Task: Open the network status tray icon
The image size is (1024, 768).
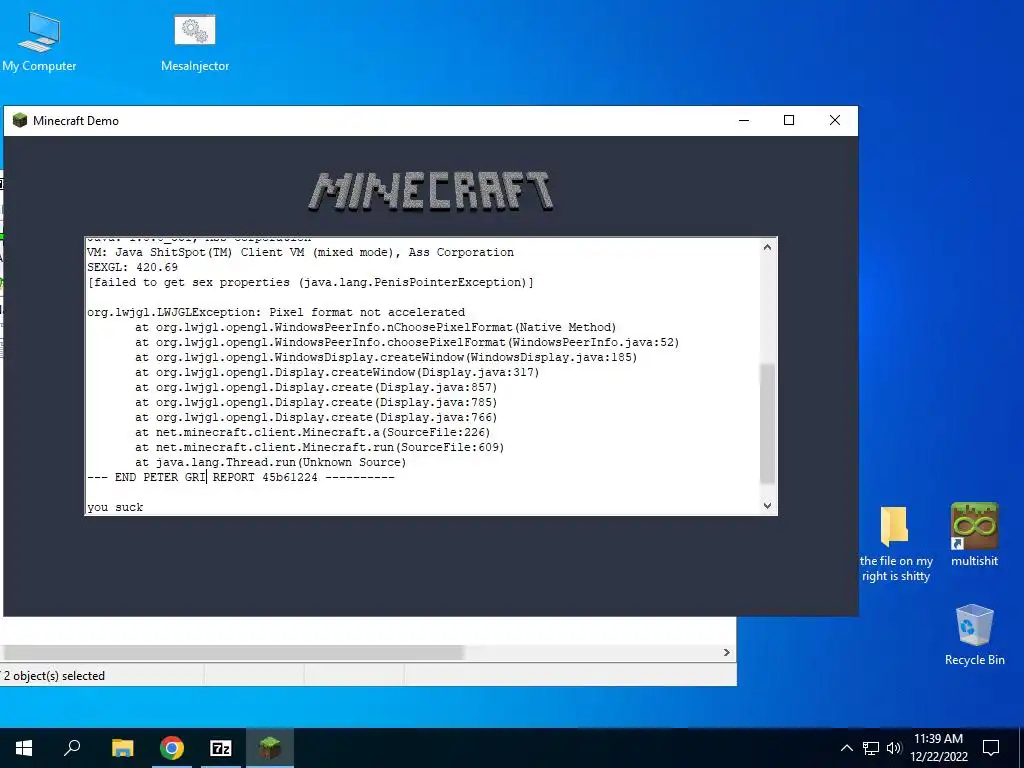Action: click(x=871, y=748)
